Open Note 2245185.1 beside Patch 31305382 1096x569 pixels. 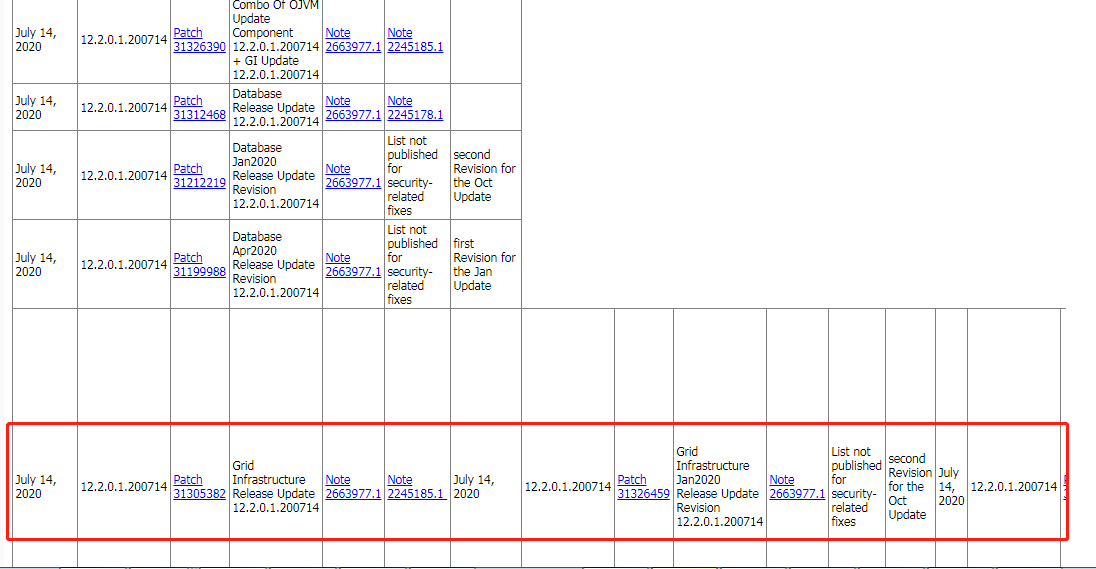click(x=415, y=487)
